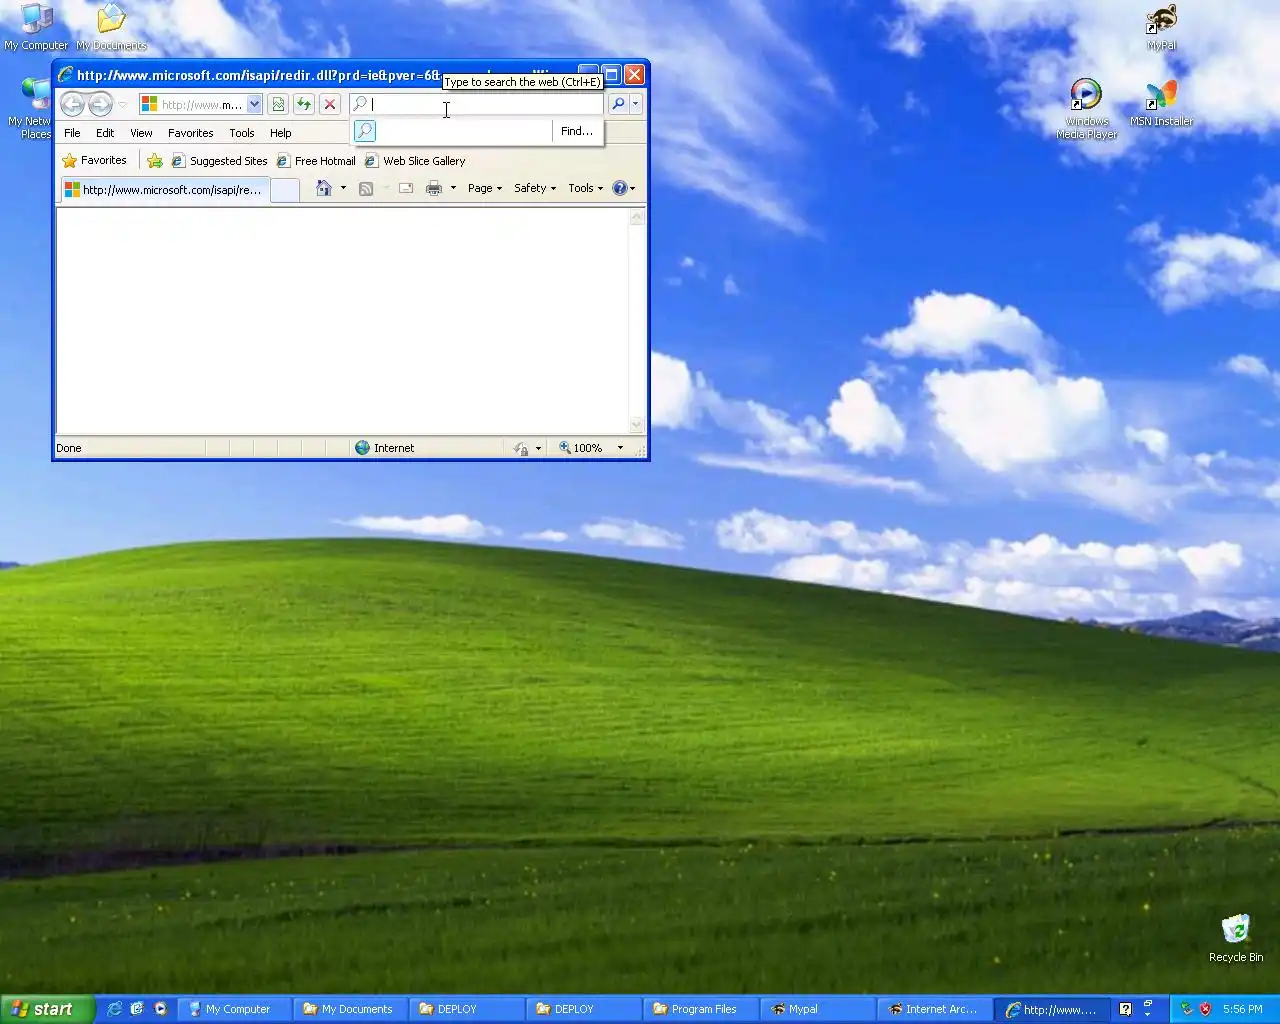
Task: Select the Windows Media Player desktop shortcut
Action: click(x=1086, y=109)
